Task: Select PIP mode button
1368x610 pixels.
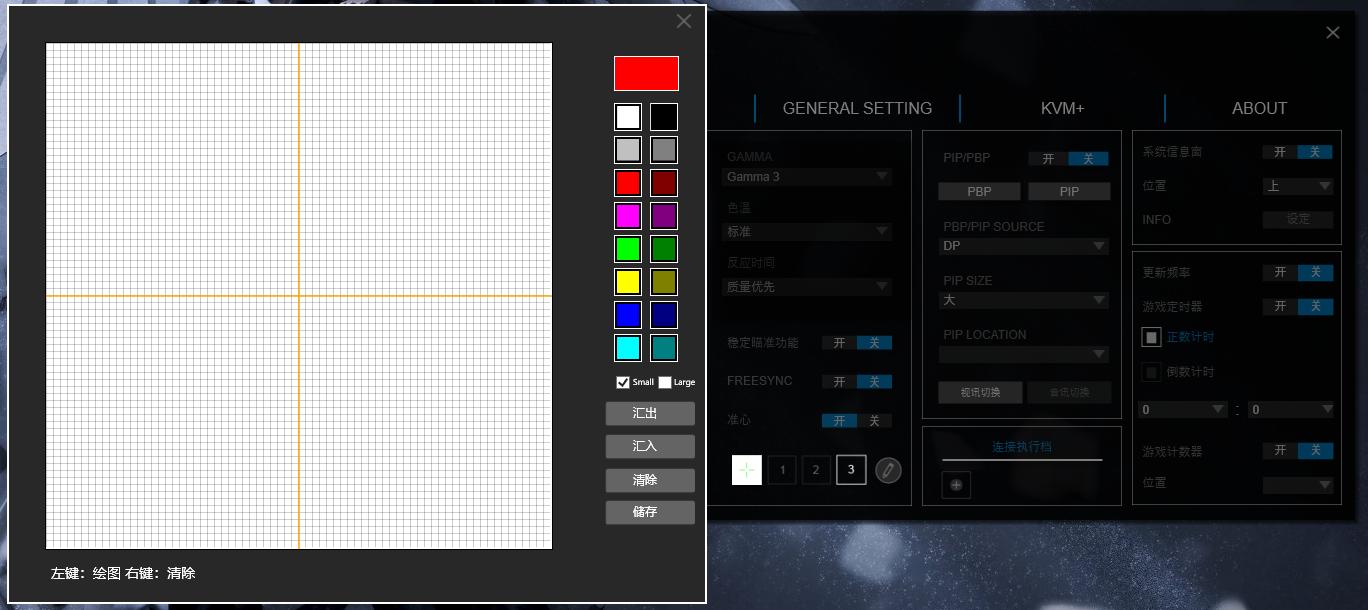Action: pos(1069,191)
